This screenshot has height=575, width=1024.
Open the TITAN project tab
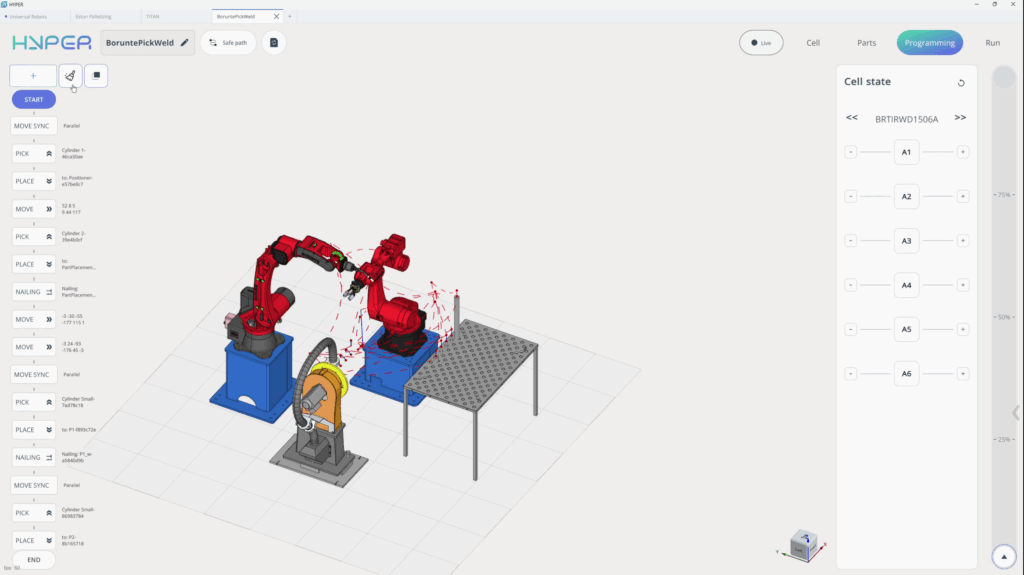pos(153,16)
